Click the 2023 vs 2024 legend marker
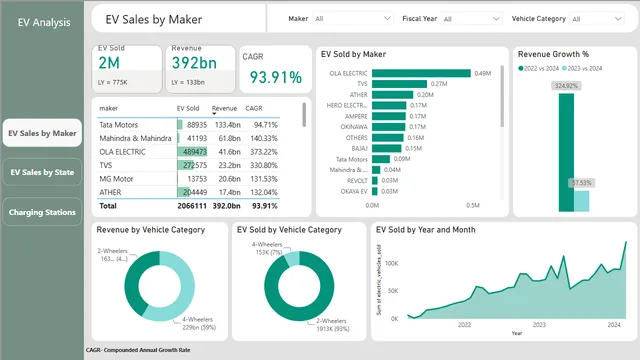This screenshot has width=640, height=360. [x=564, y=68]
